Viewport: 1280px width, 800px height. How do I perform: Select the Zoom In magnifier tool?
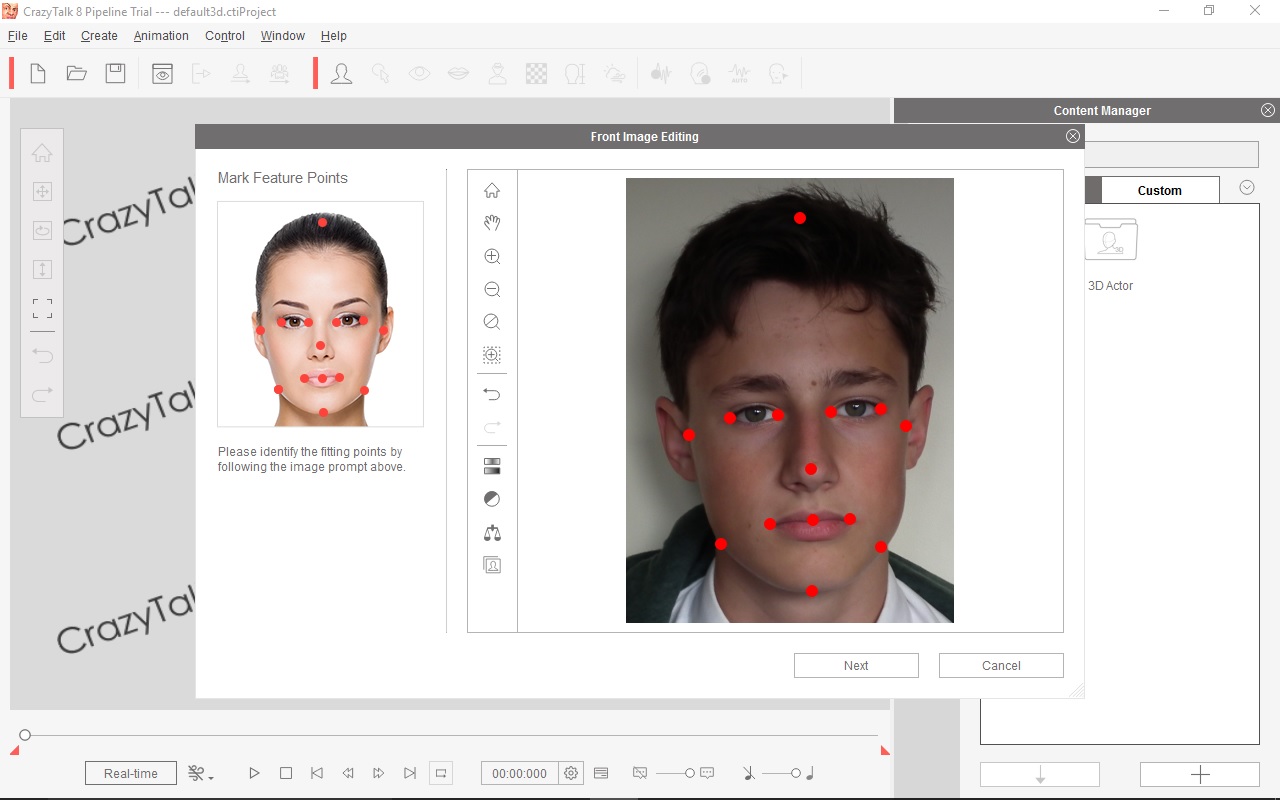click(x=492, y=257)
